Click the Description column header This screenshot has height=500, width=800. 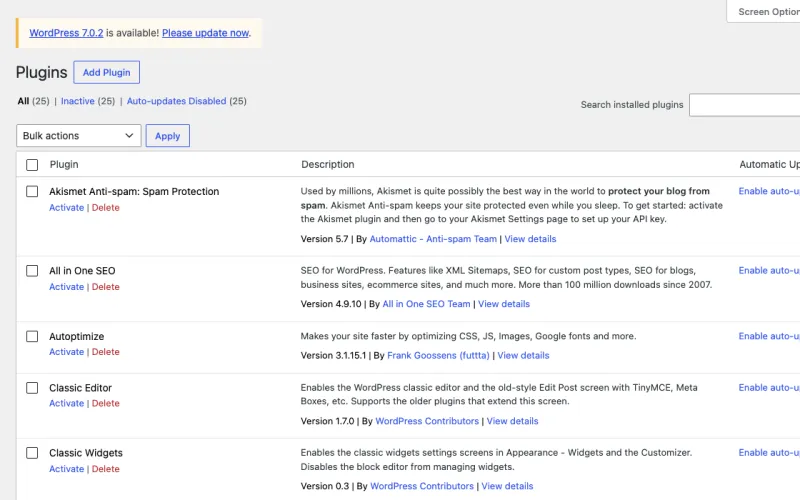(328, 164)
